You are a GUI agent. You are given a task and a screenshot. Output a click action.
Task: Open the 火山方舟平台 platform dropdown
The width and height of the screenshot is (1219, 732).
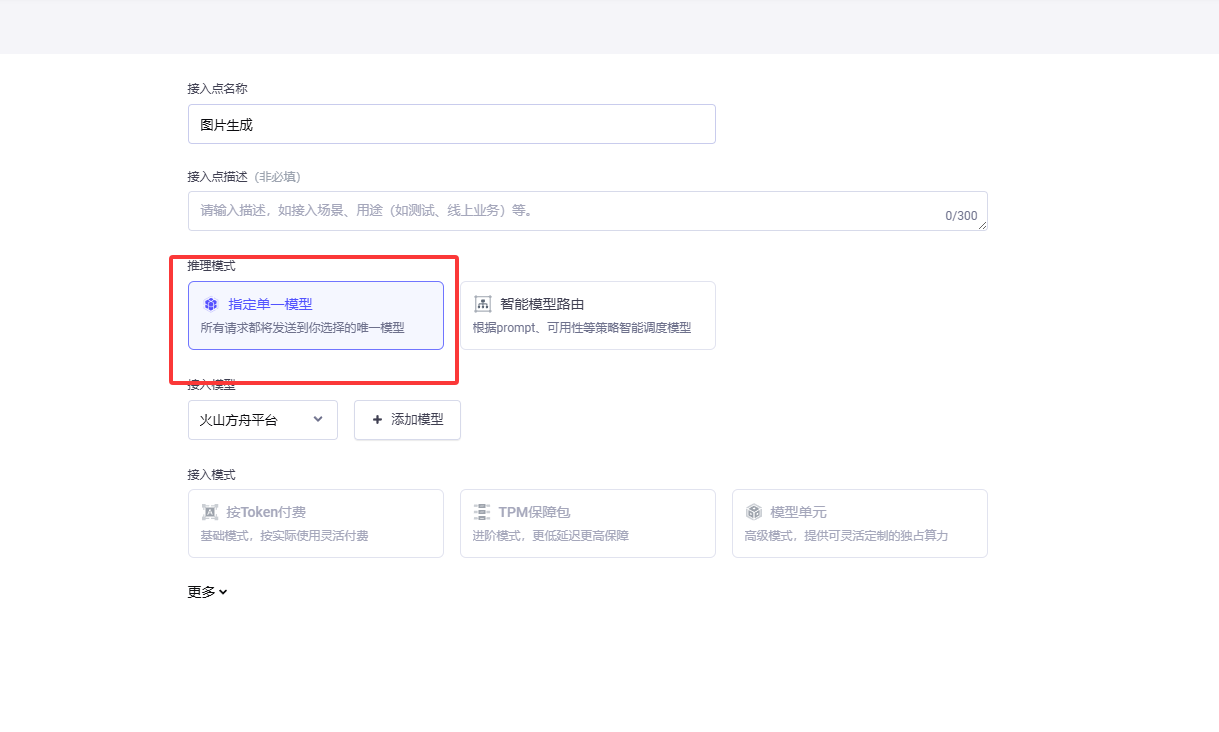point(262,420)
